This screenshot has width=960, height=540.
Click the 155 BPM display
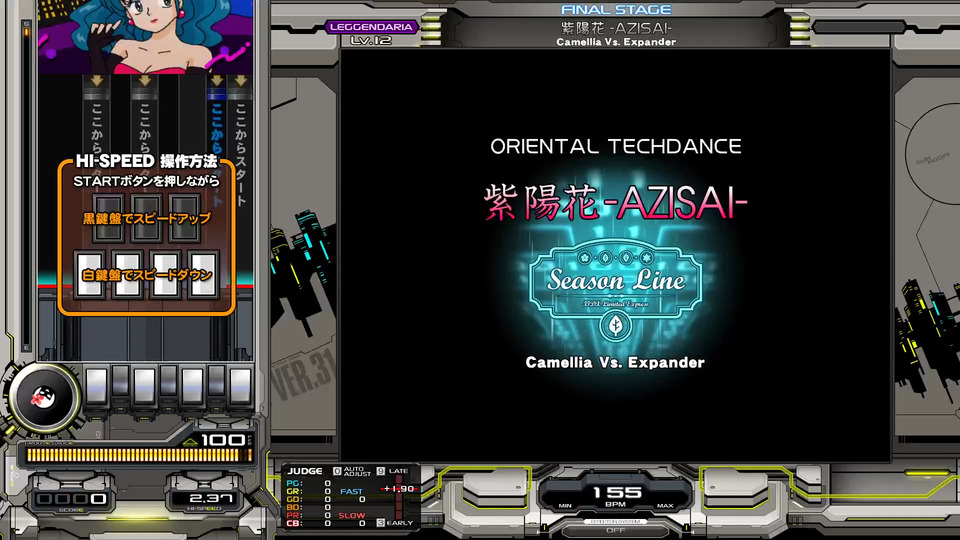[x=616, y=493]
